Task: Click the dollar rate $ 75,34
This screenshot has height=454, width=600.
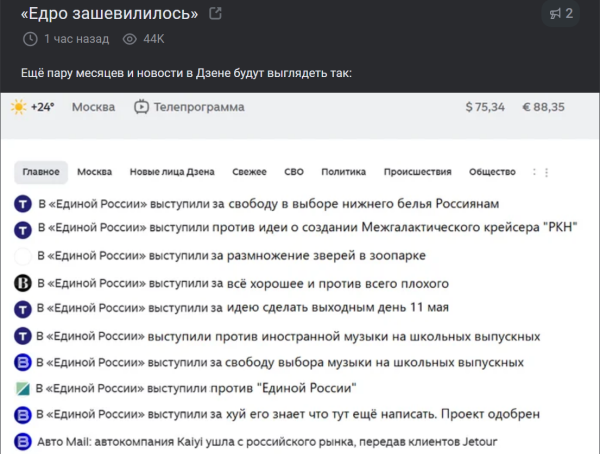Action: coord(485,107)
